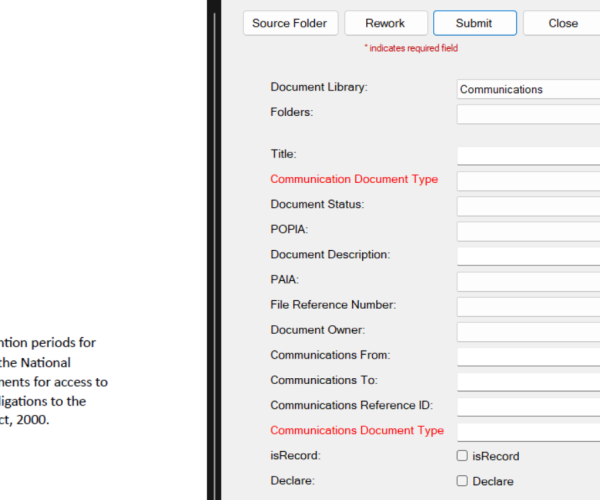Focus the Document Description field

[528, 256]
